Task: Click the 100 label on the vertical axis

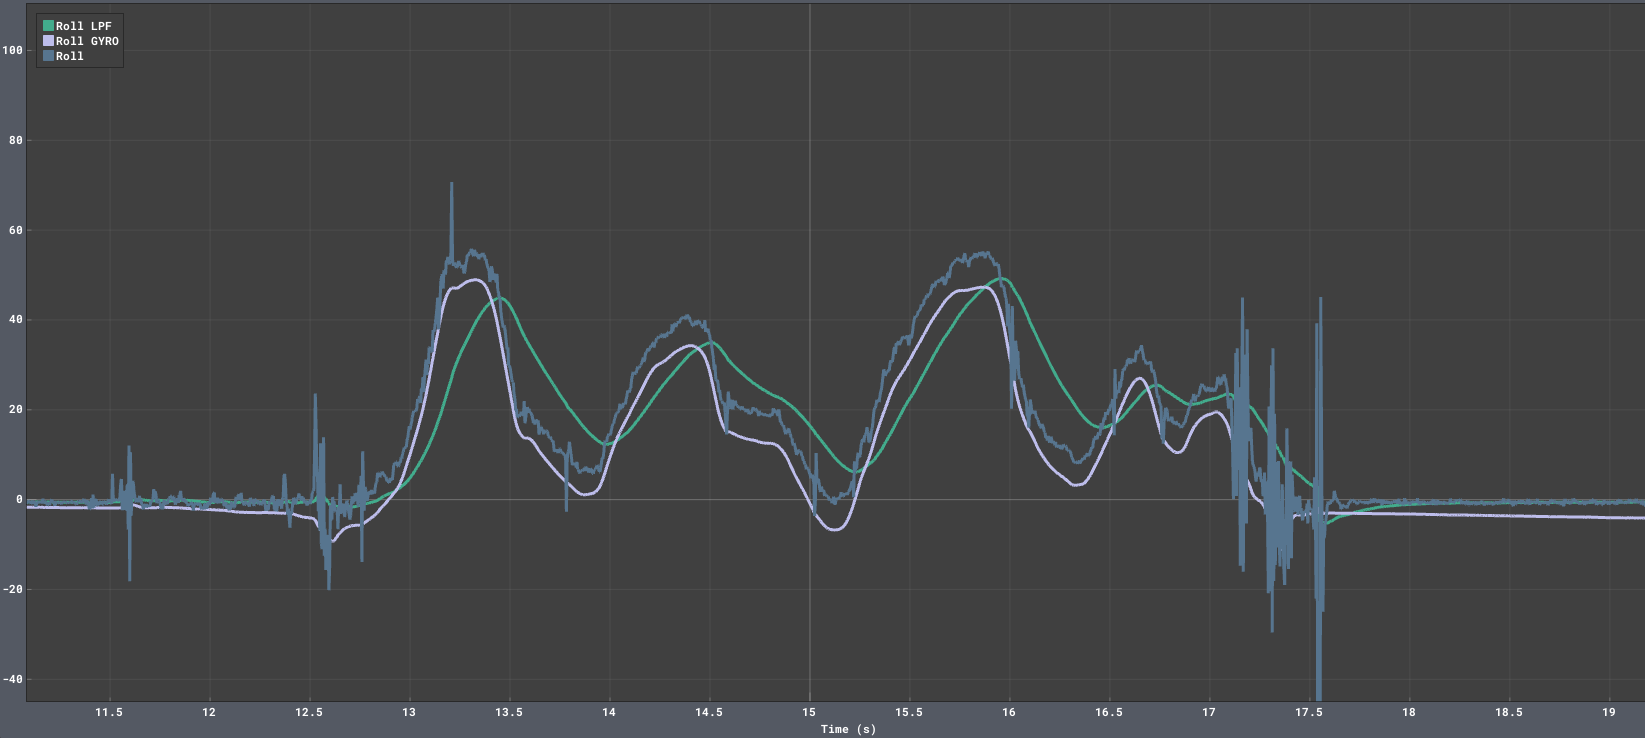Action: tap(13, 50)
